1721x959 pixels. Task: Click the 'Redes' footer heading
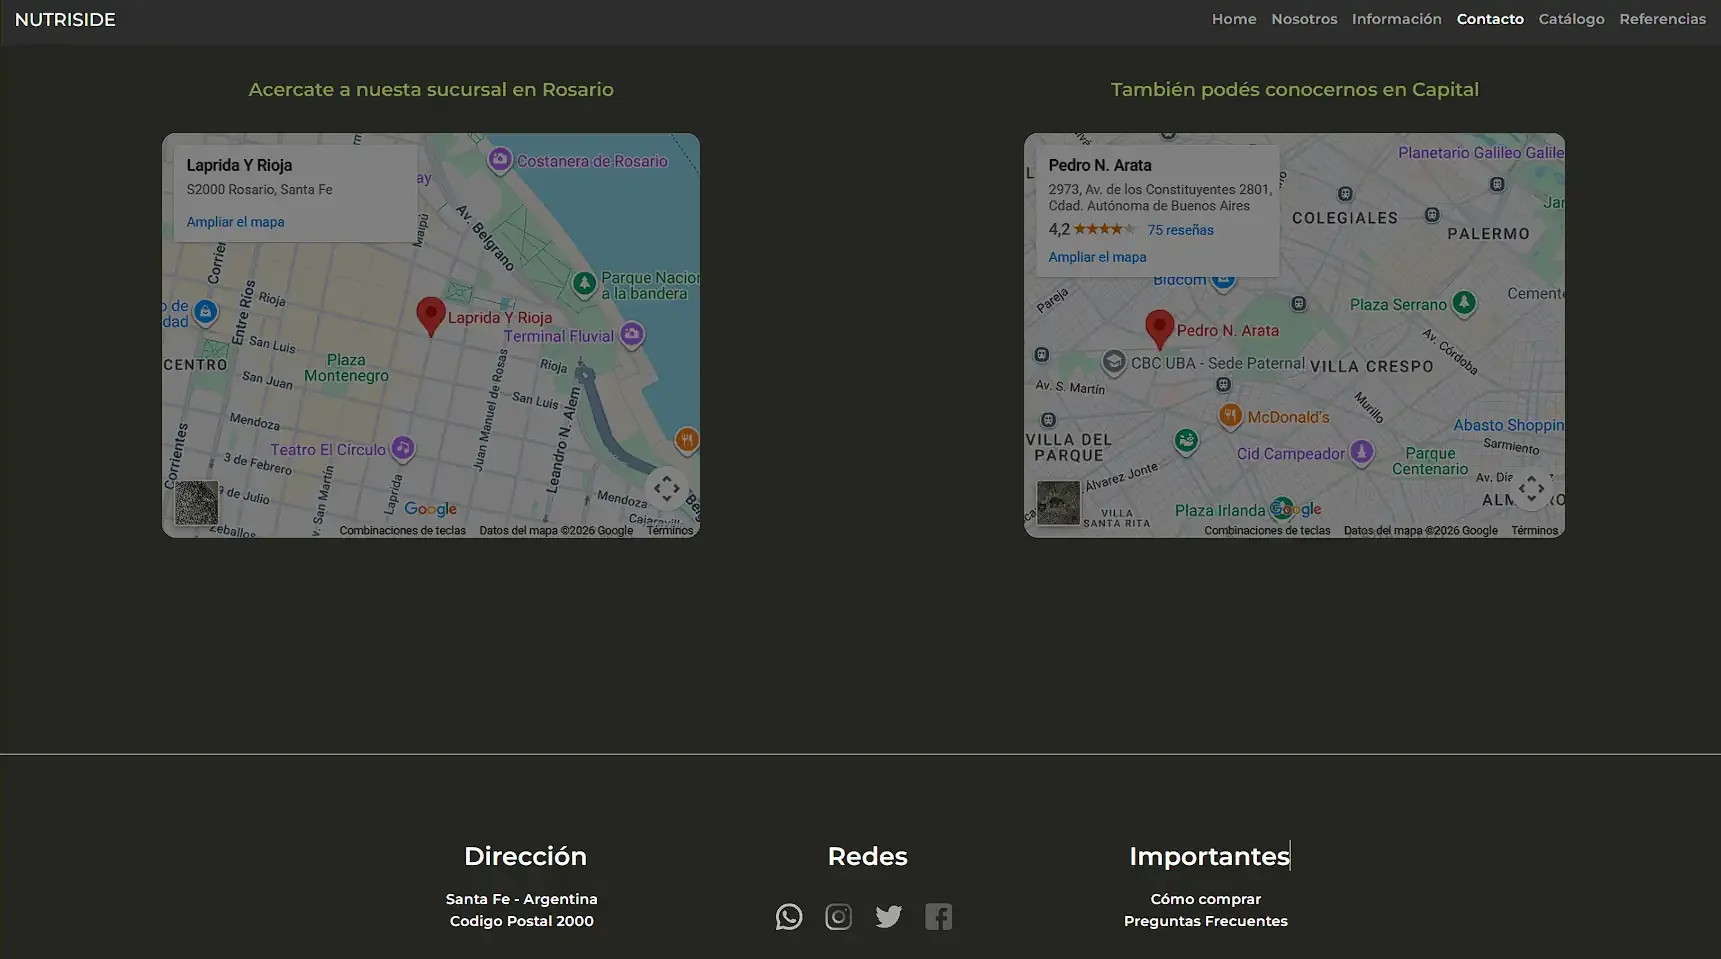pyautogui.click(x=868, y=856)
